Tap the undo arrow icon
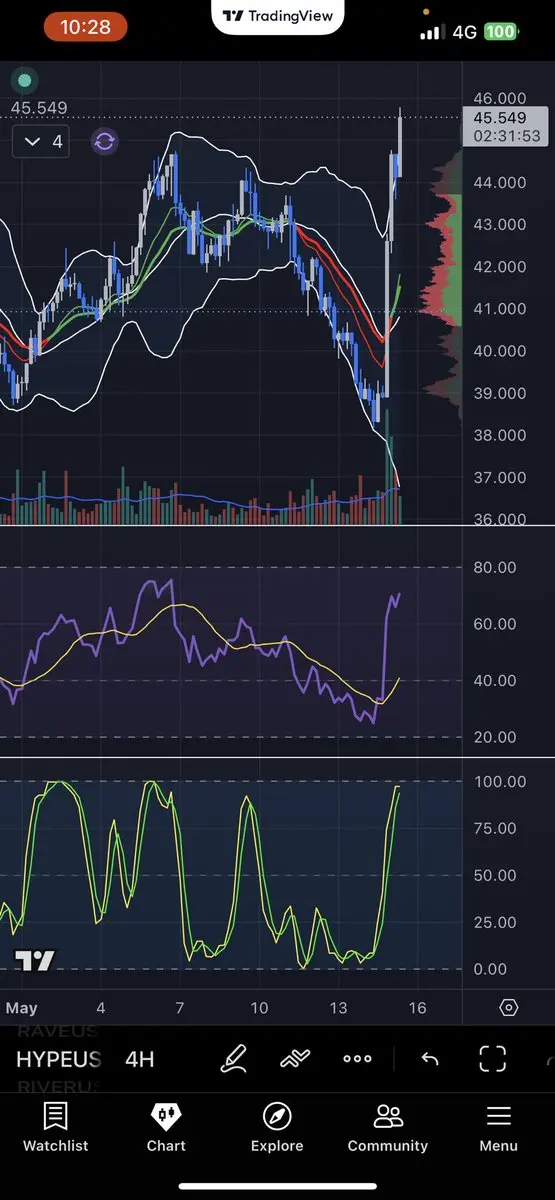The width and height of the screenshot is (555, 1200). click(429, 1059)
